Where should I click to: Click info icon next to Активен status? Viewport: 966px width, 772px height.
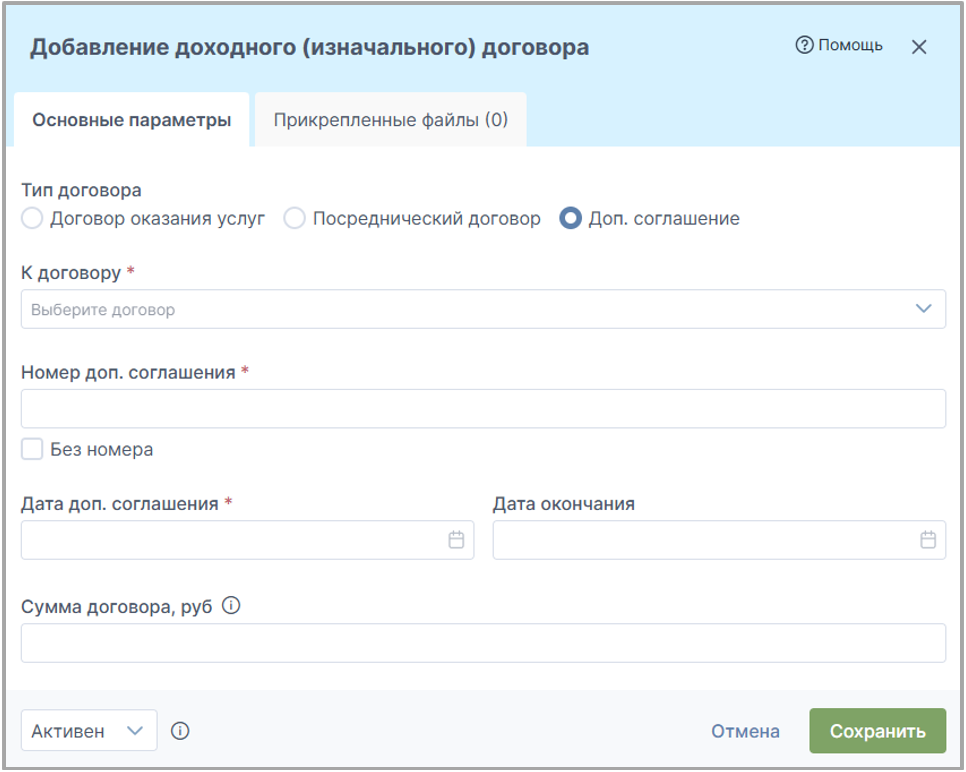click(180, 731)
